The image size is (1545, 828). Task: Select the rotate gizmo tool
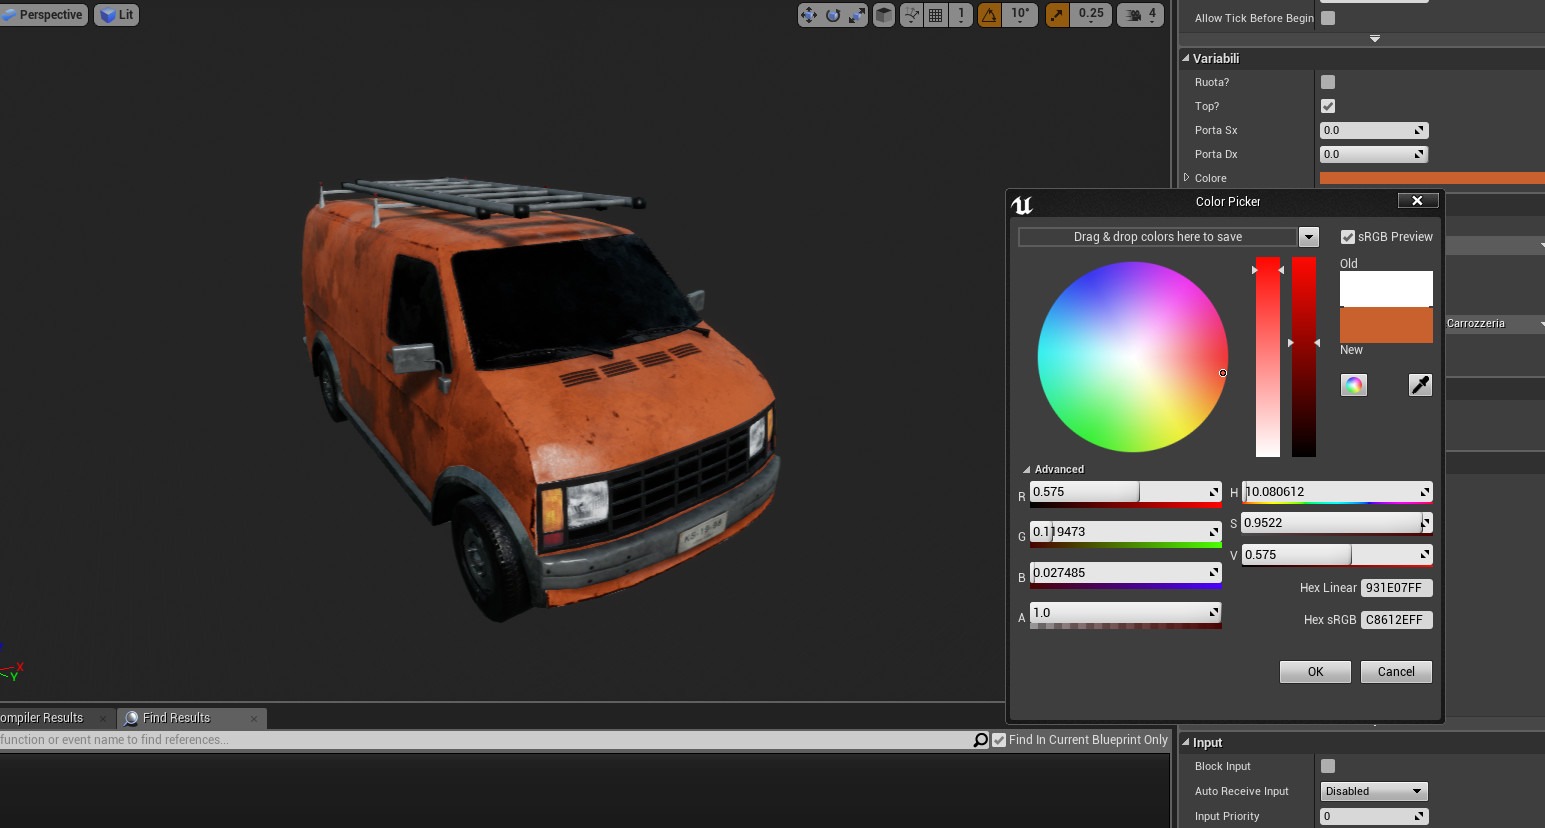tap(833, 15)
